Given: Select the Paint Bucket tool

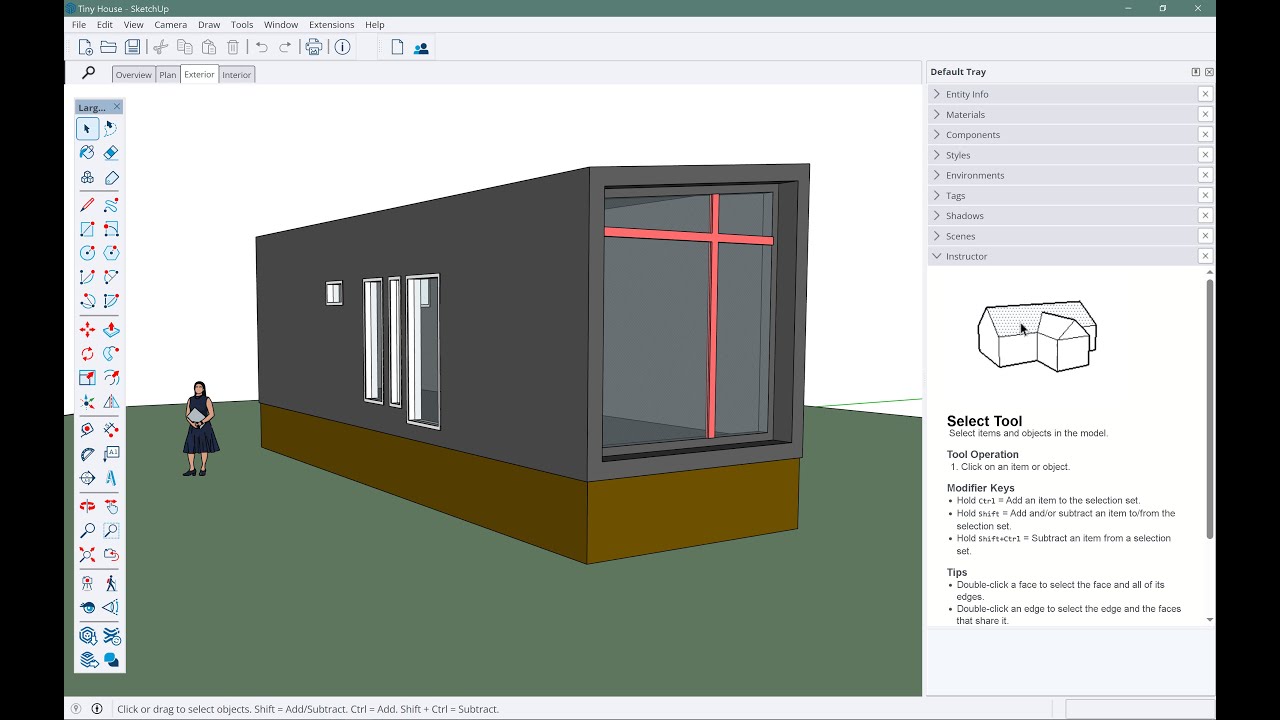Looking at the screenshot, I should point(87,153).
